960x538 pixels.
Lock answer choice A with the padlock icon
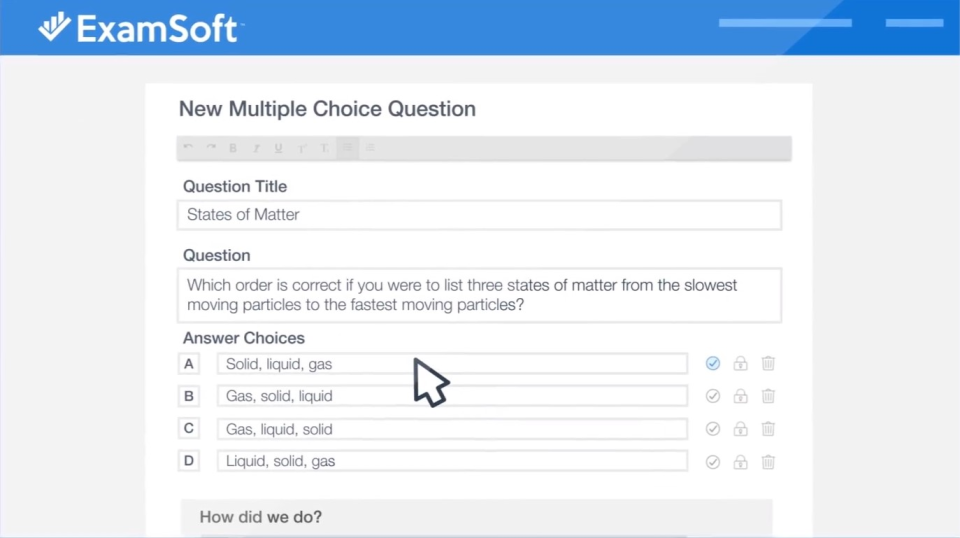click(x=740, y=364)
